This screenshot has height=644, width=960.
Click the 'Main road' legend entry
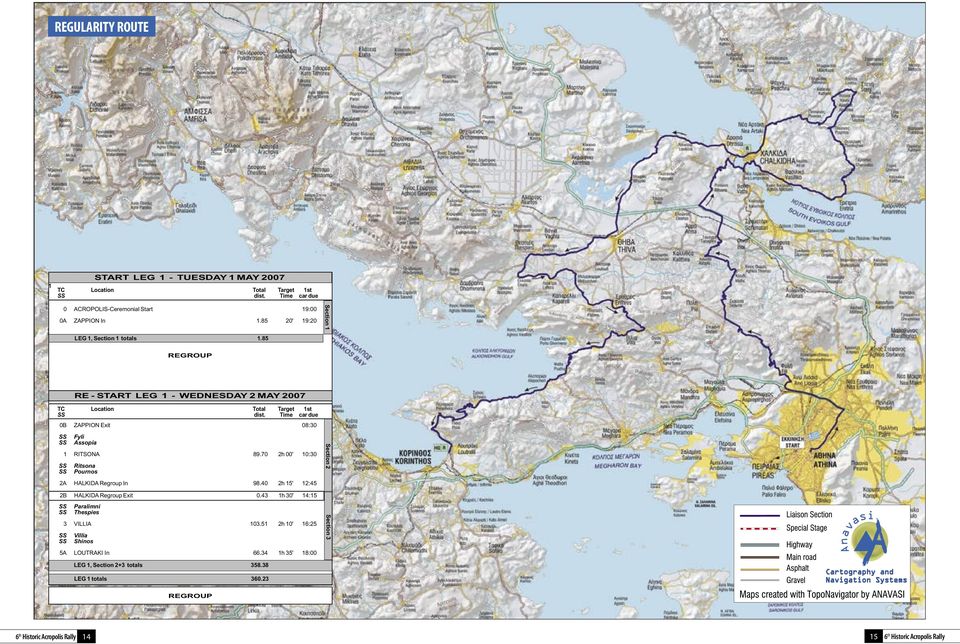pyautogui.click(x=801, y=557)
